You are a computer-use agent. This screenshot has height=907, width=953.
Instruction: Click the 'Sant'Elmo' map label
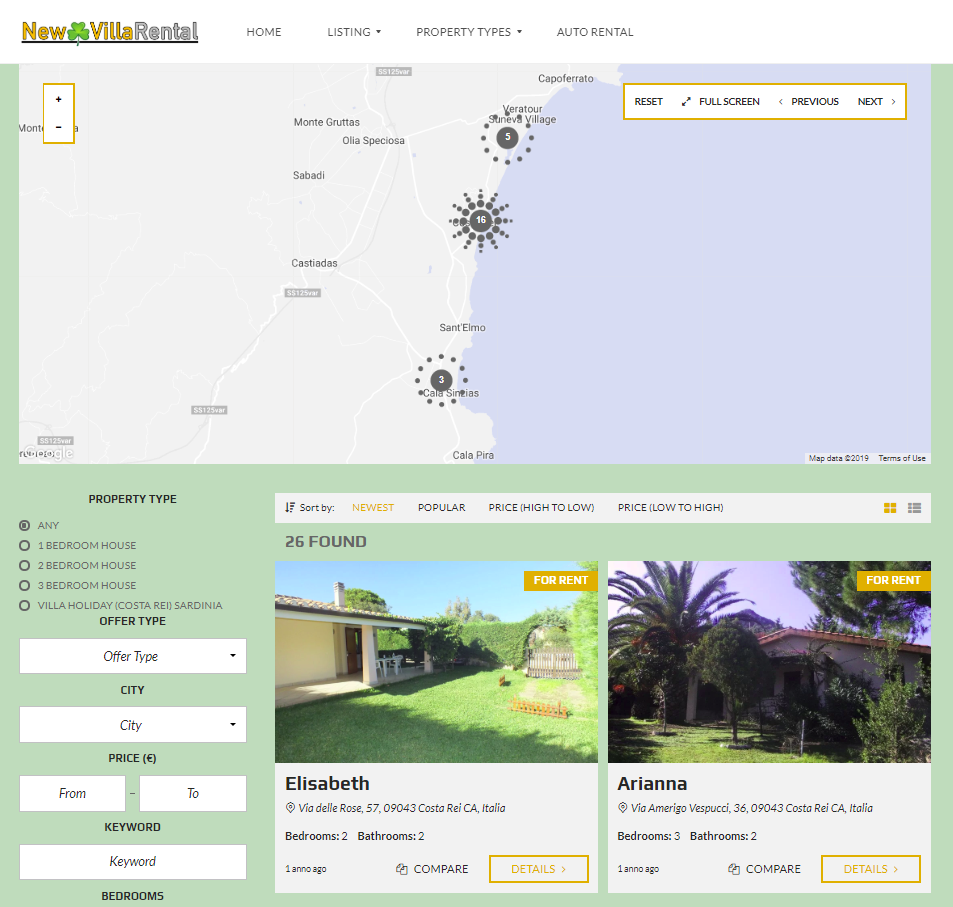(x=463, y=328)
